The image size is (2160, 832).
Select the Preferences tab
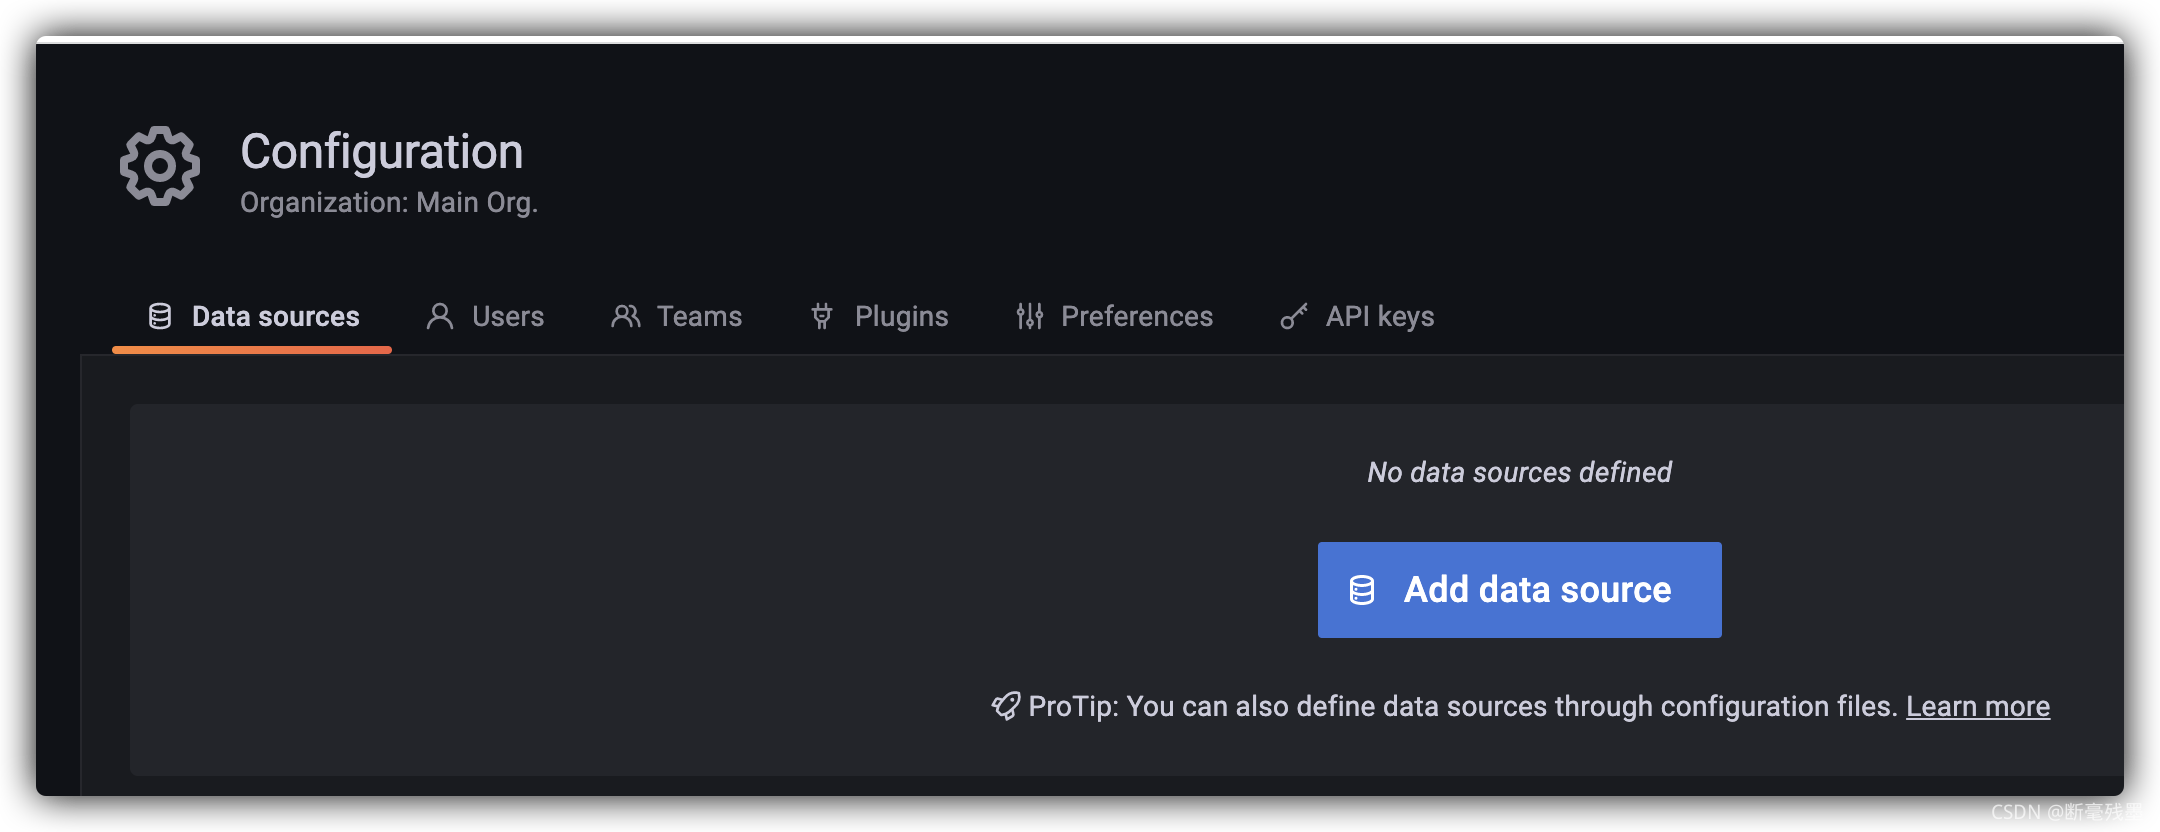tap(1114, 317)
